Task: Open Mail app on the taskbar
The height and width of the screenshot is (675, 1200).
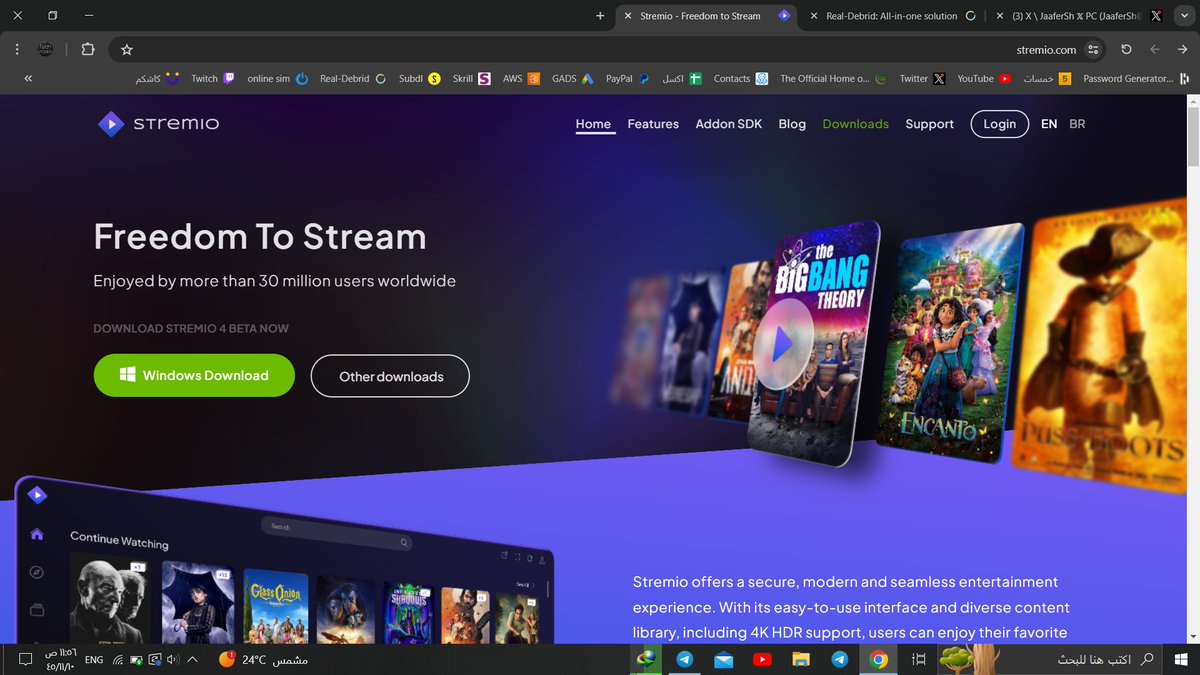Action: (x=724, y=660)
